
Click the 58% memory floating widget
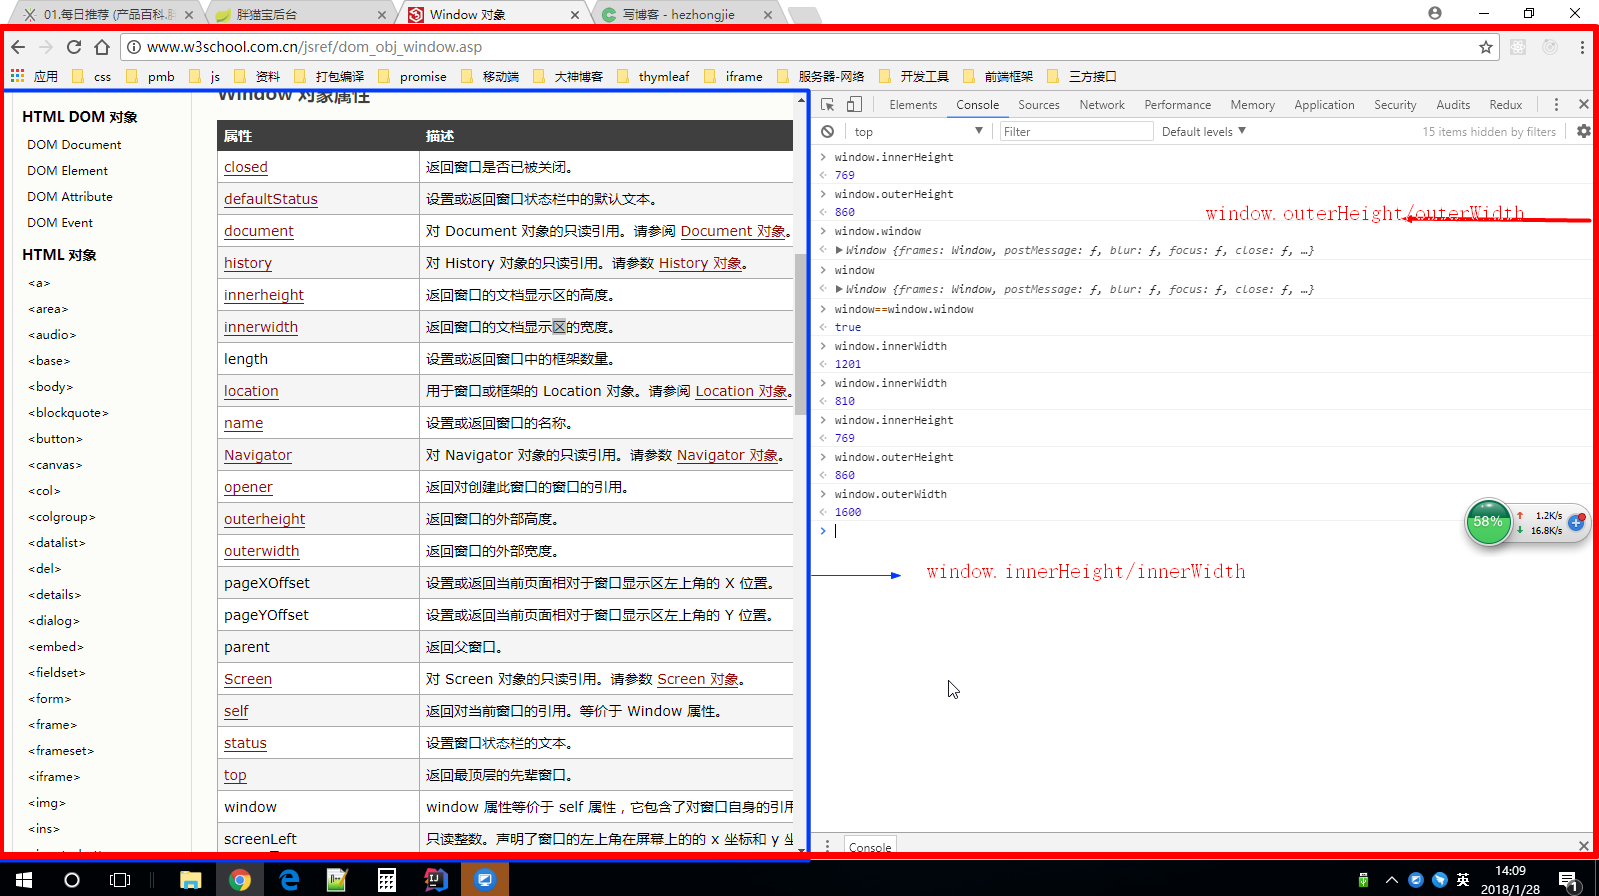[x=1489, y=521]
